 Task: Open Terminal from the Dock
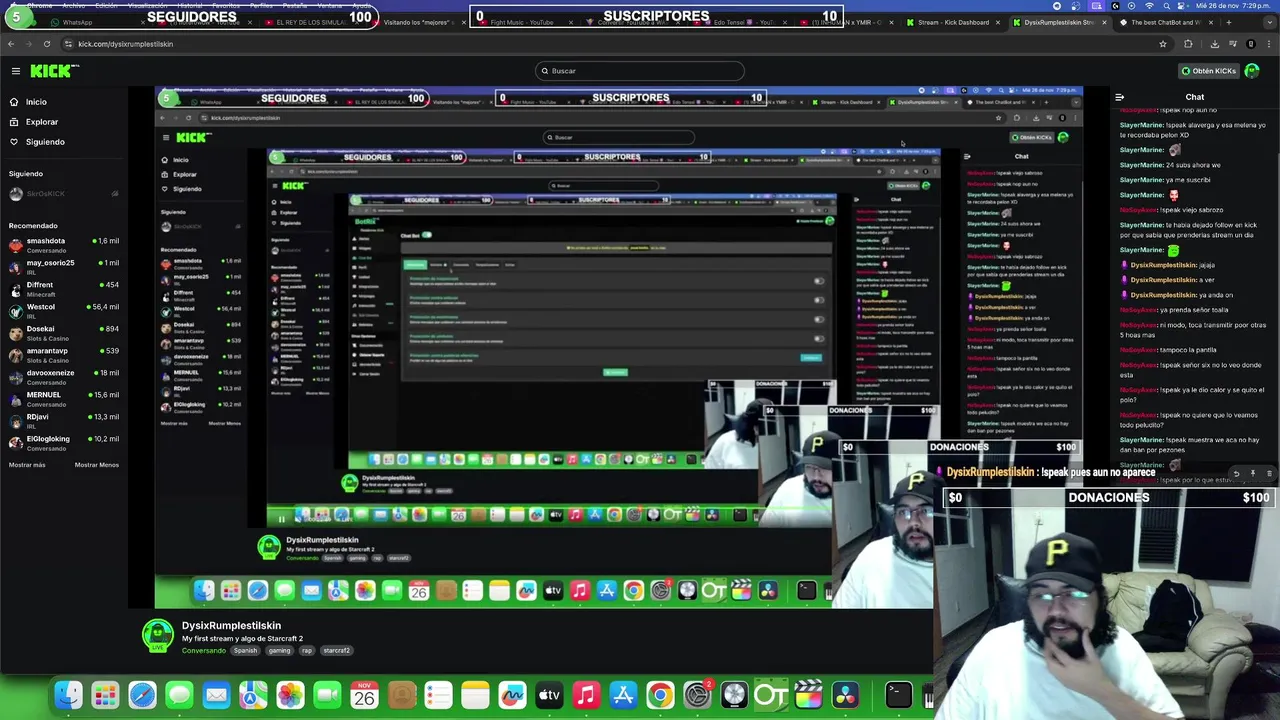(x=898, y=695)
